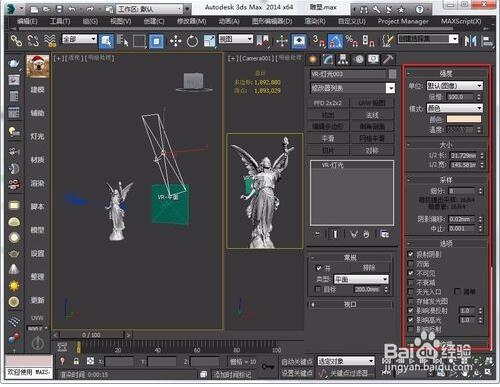Click the Unlink Selection tool
This screenshot has width=500, height=387.
click(x=33, y=41)
